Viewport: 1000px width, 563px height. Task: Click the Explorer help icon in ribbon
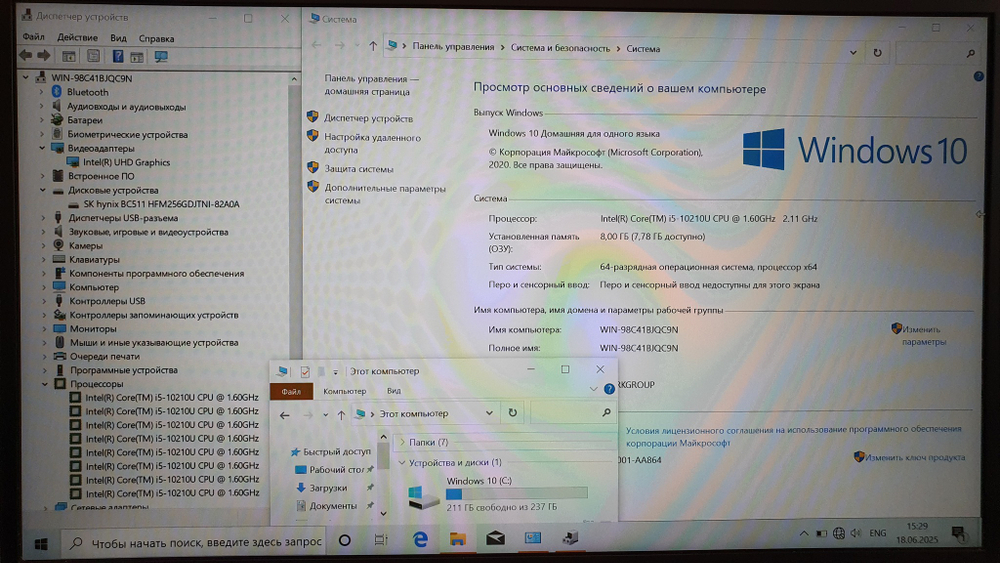click(609, 388)
